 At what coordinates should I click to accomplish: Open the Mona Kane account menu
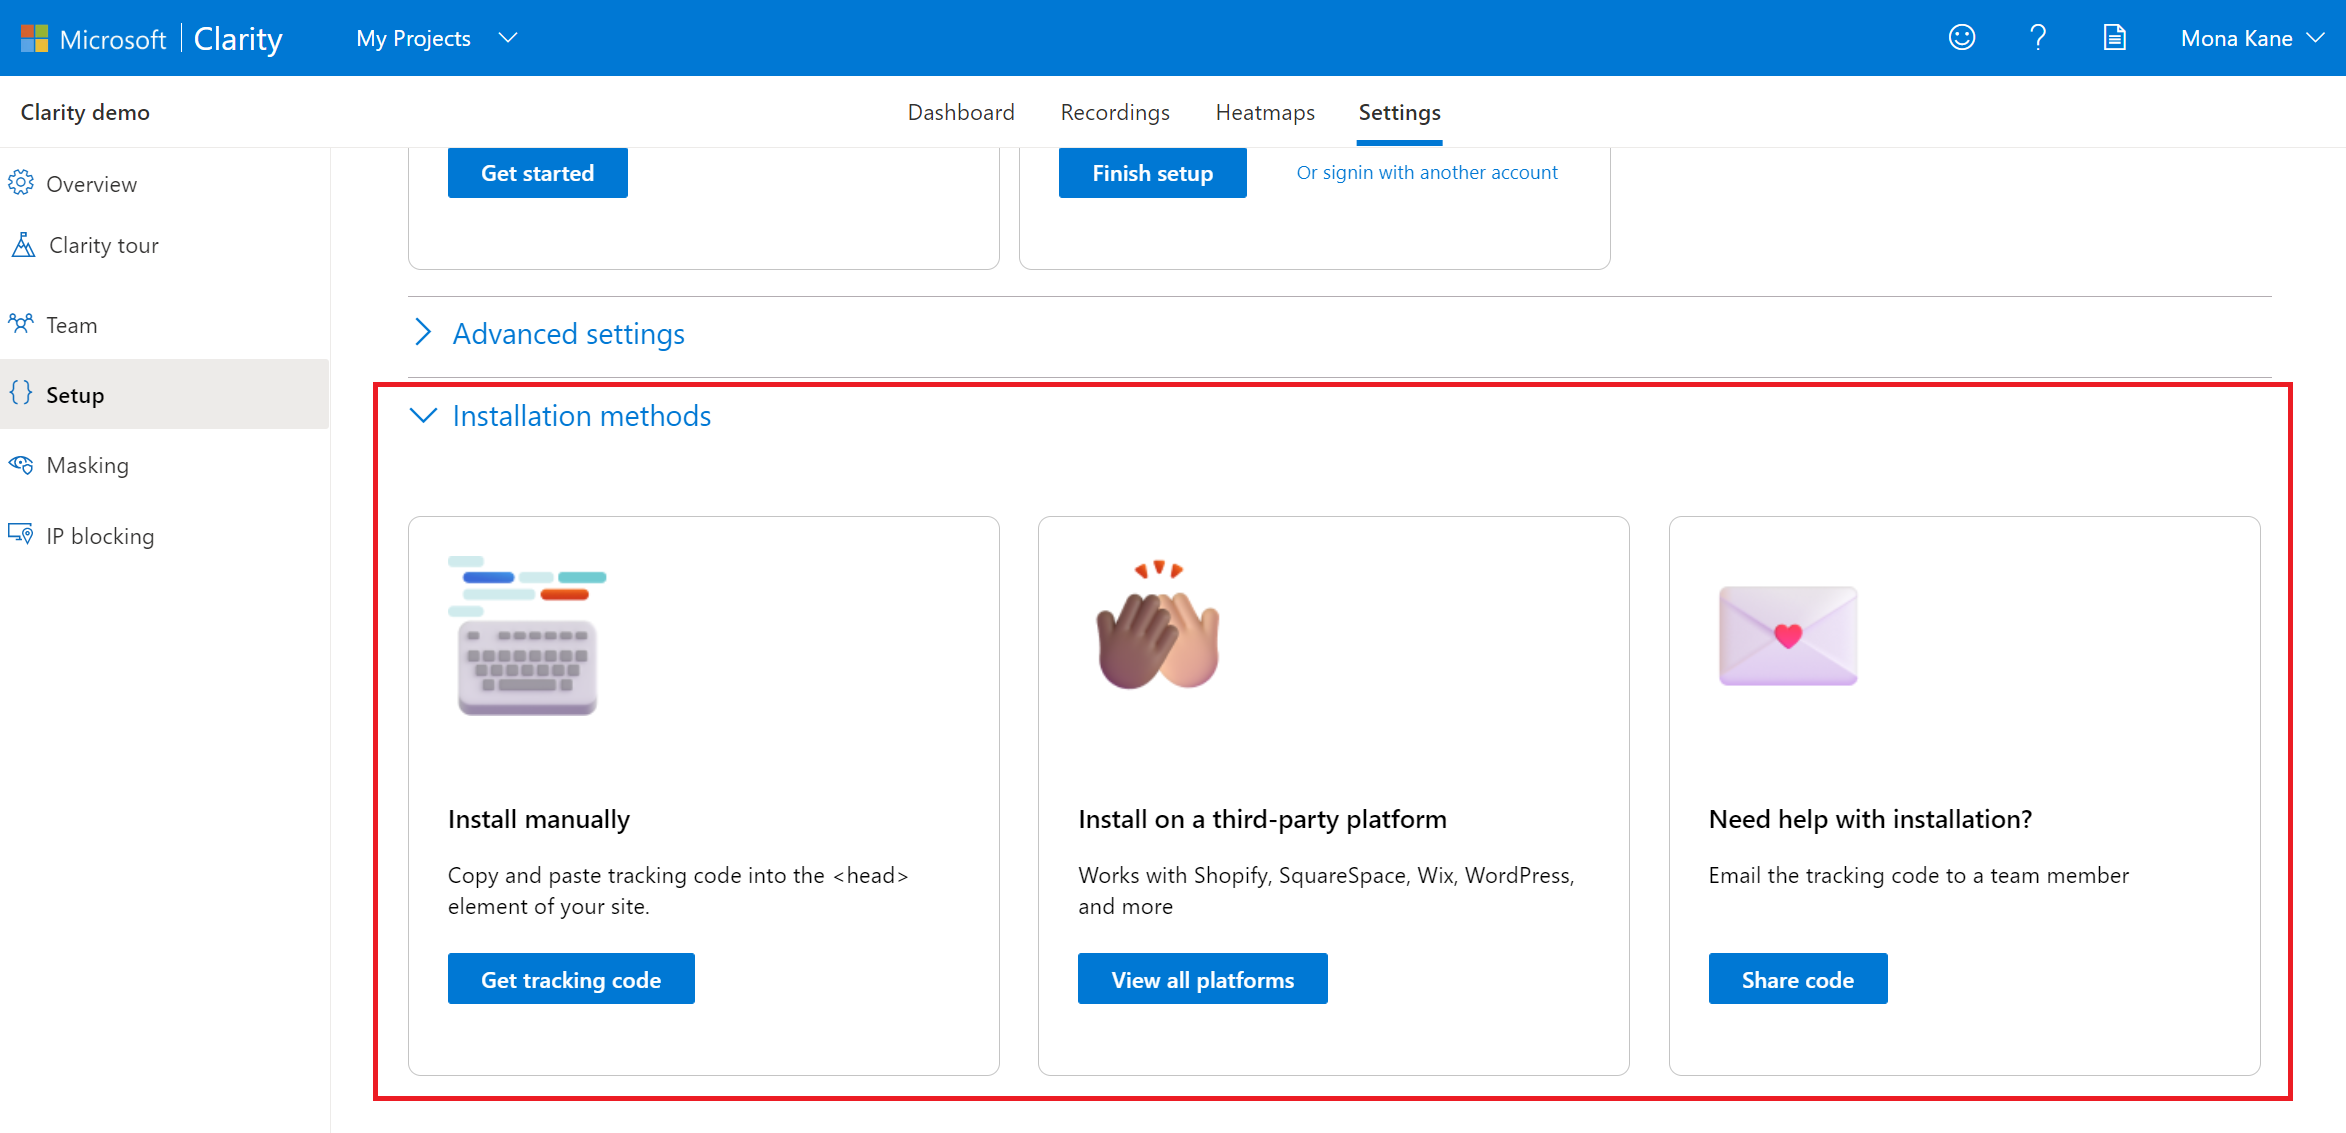pyautogui.click(x=2252, y=38)
